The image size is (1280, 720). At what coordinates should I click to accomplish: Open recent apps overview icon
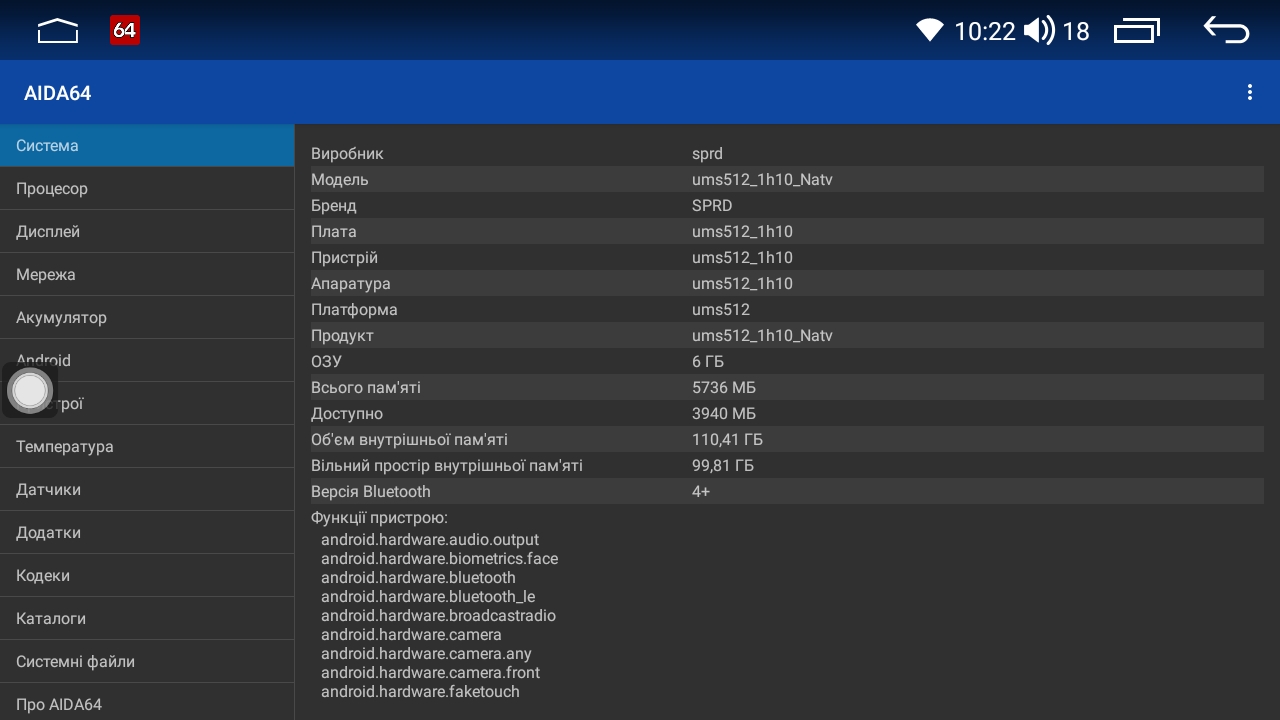1137,31
